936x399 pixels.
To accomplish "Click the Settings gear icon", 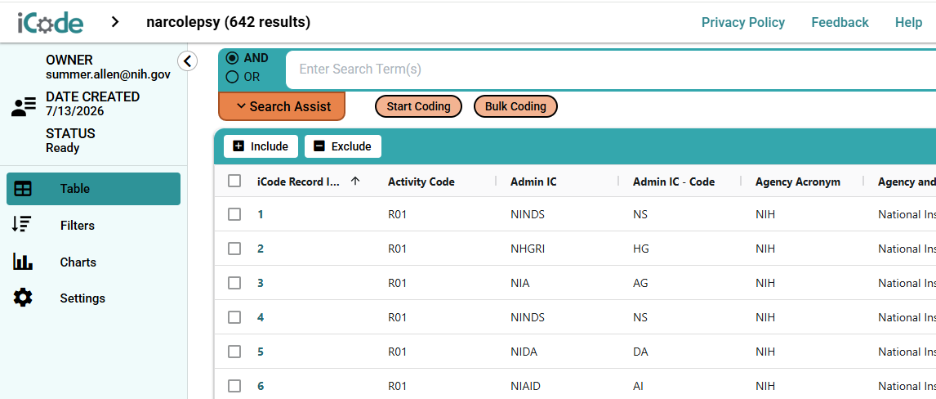I will pos(23,297).
